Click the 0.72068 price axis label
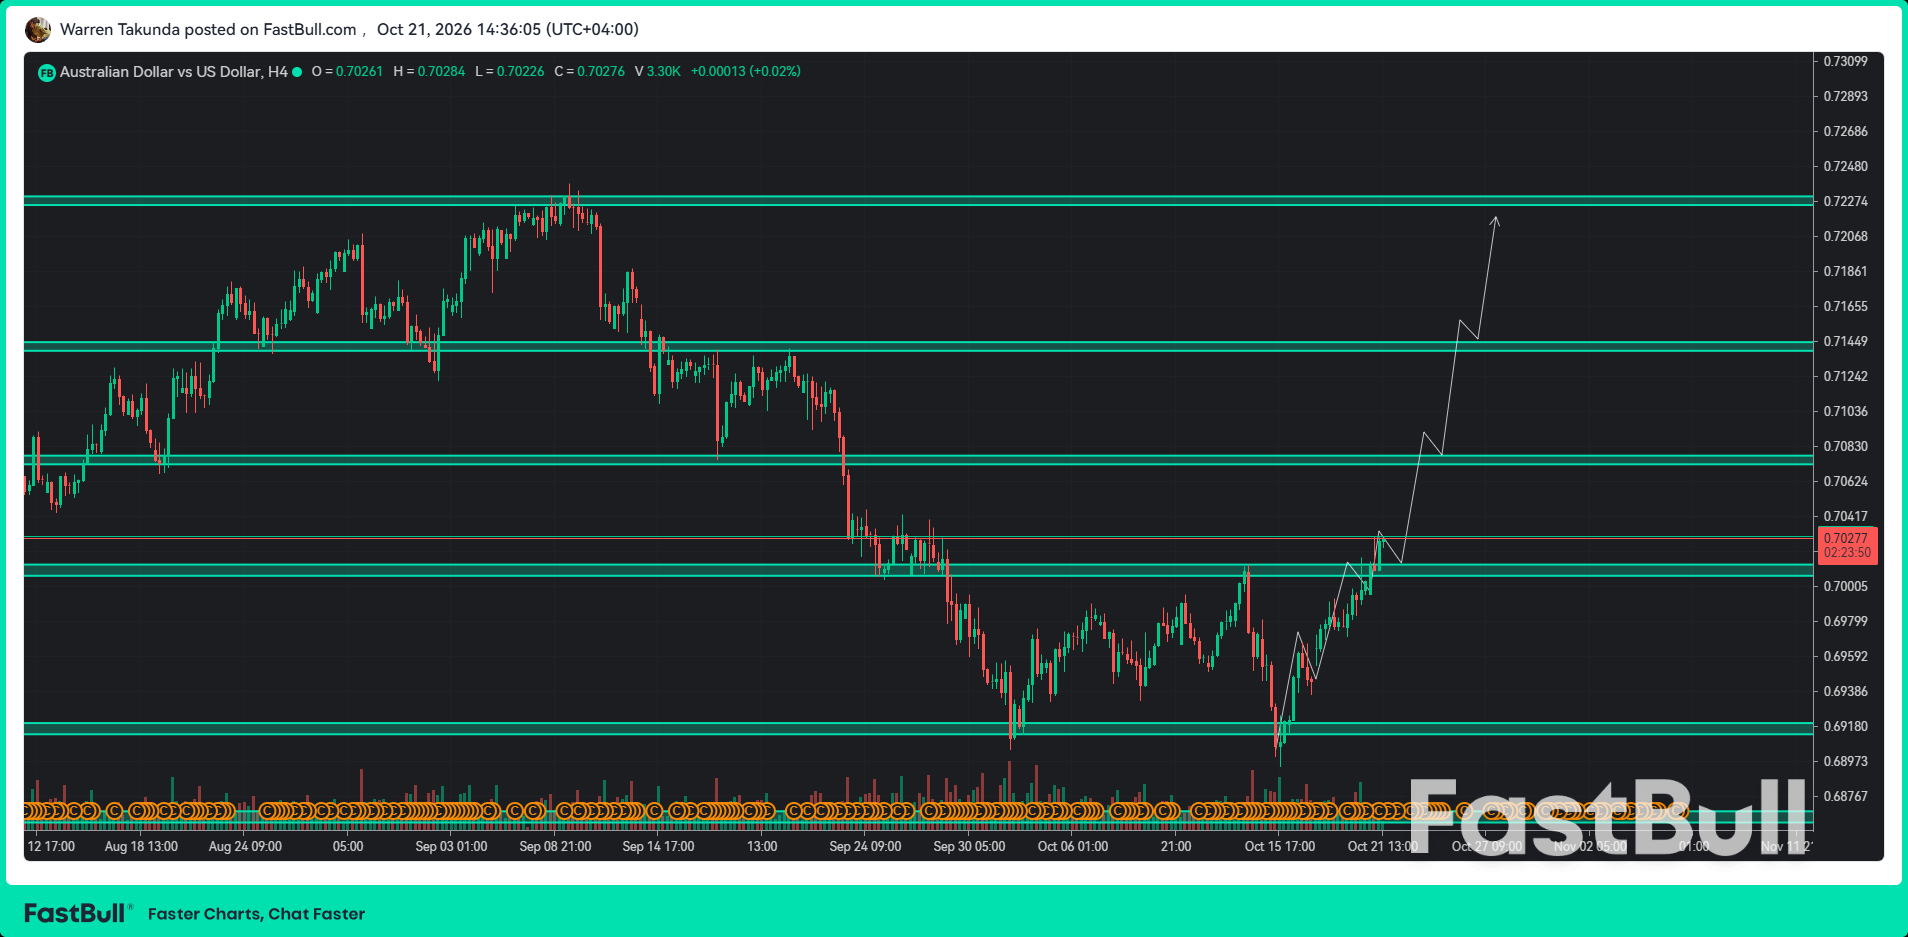The image size is (1908, 937). pos(1846,236)
